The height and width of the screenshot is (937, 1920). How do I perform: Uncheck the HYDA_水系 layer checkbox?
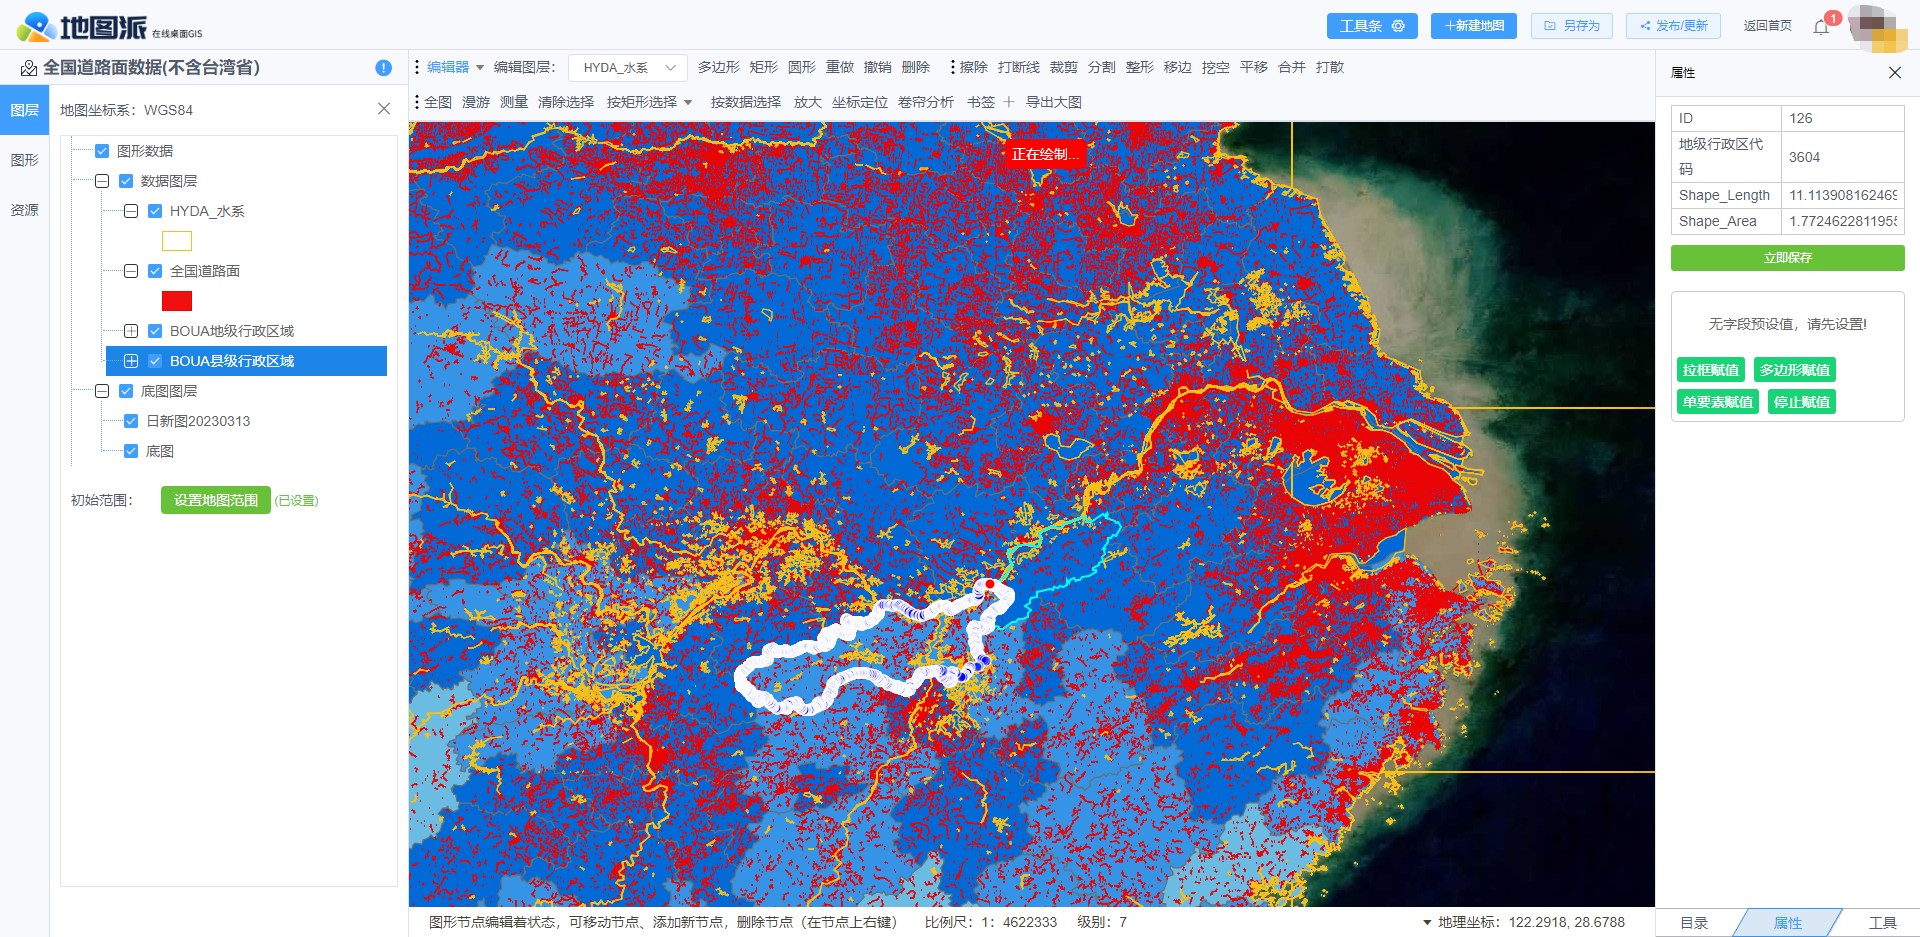pyautogui.click(x=155, y=211)
